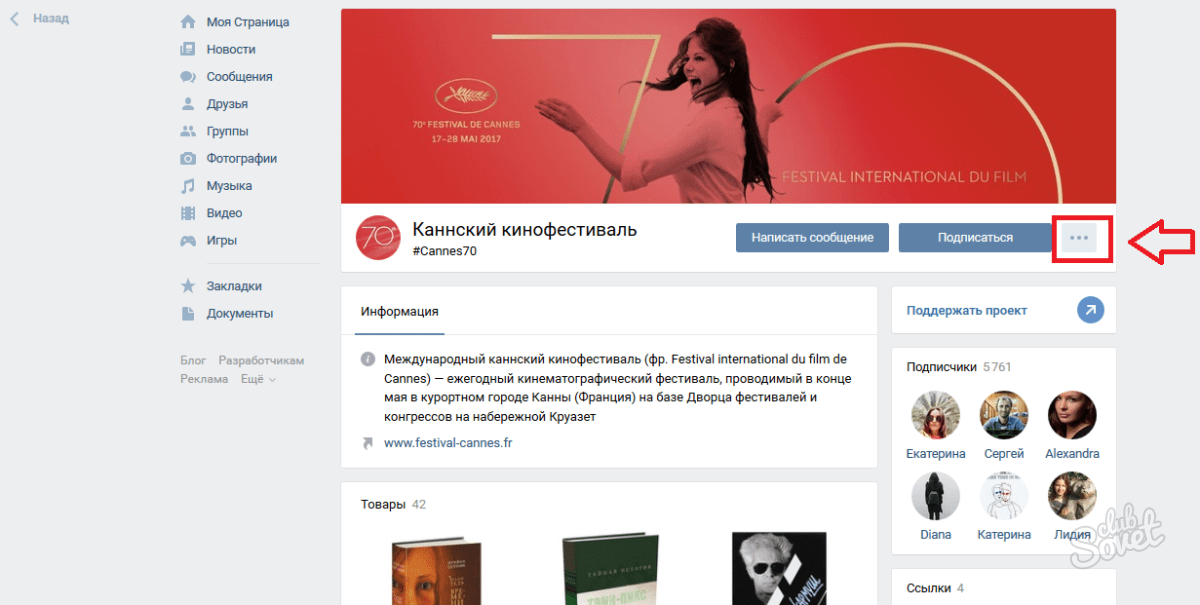This screenshot has height=605, width=1200.
Task: Open the Музыка note icon
Action: click(x=188, y=186)
